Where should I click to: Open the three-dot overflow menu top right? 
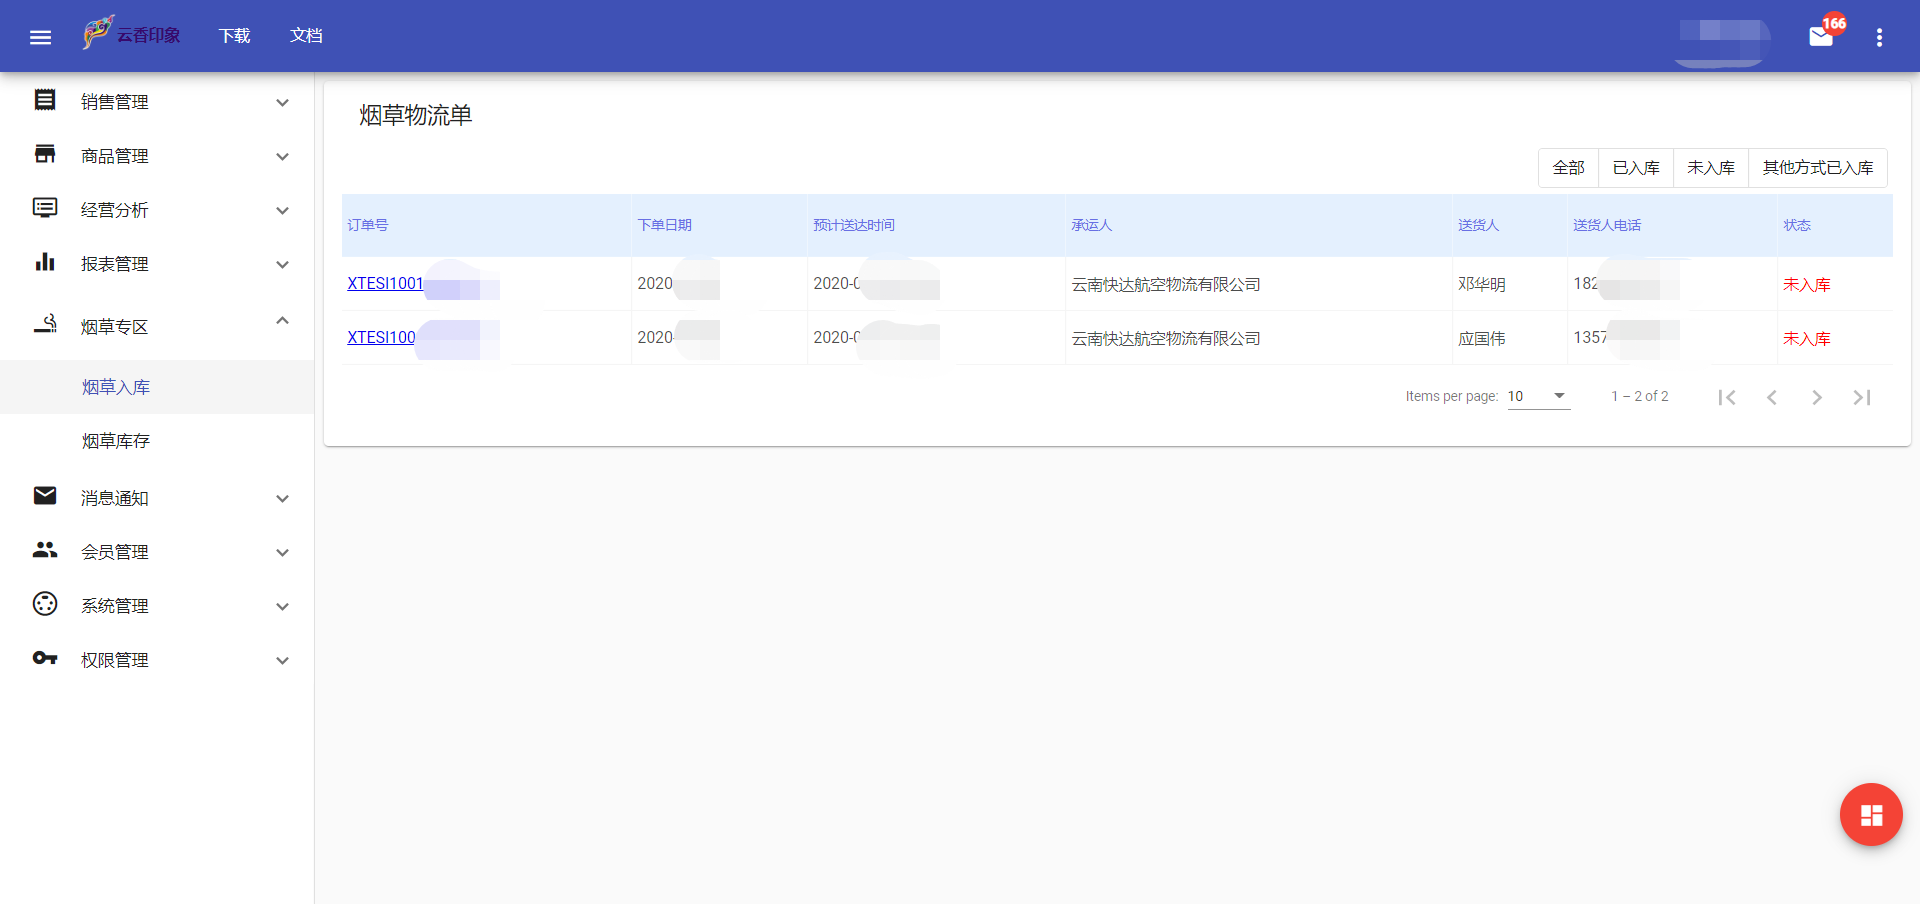pos(1880,36)
